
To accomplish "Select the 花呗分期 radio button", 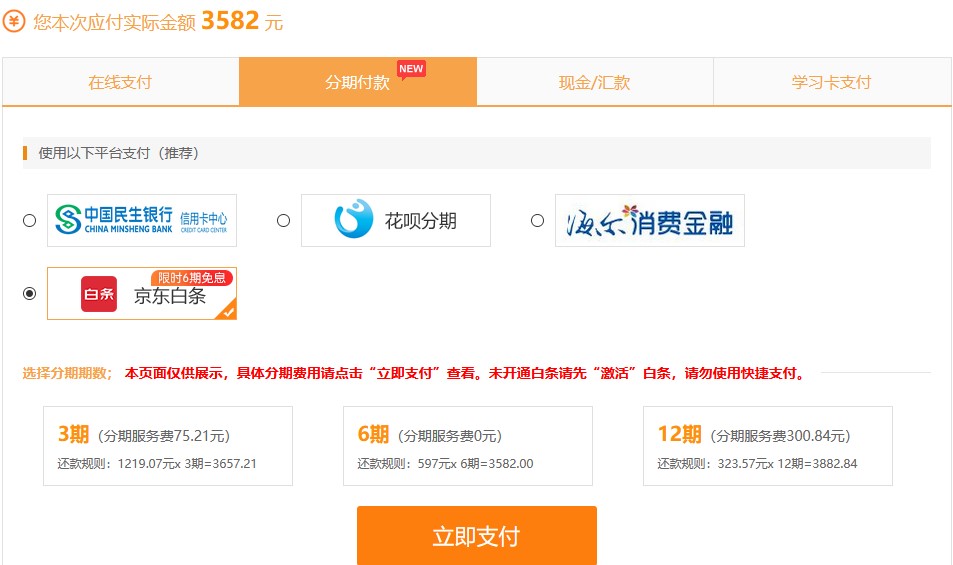I will [283, 220].
